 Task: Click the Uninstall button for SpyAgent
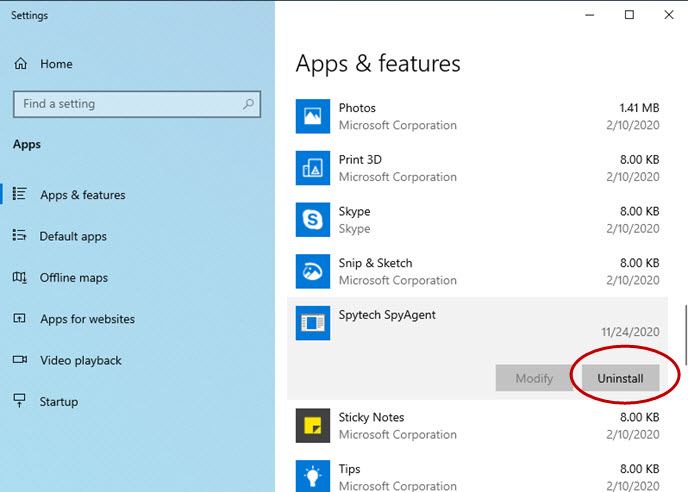[620, 378]
